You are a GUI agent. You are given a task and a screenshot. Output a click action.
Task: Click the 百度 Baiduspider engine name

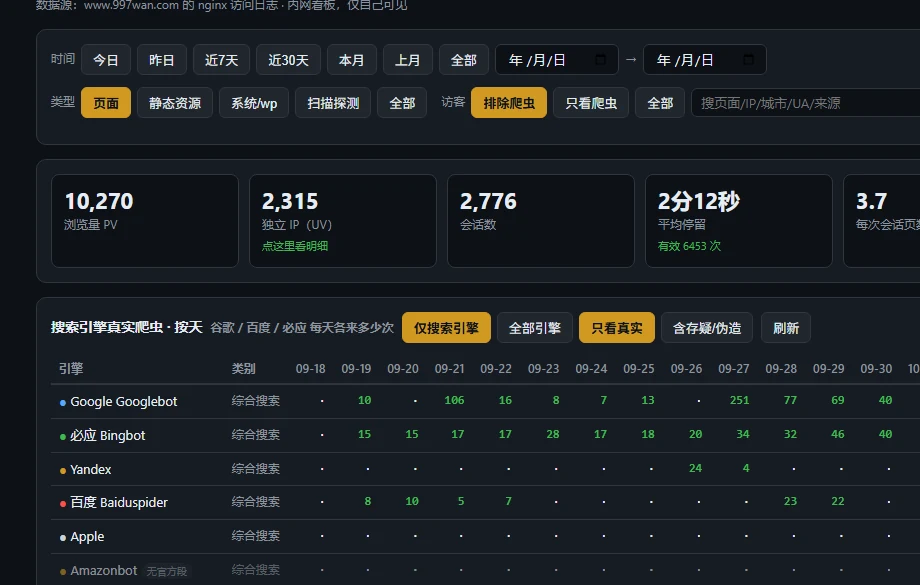point(119,502)
